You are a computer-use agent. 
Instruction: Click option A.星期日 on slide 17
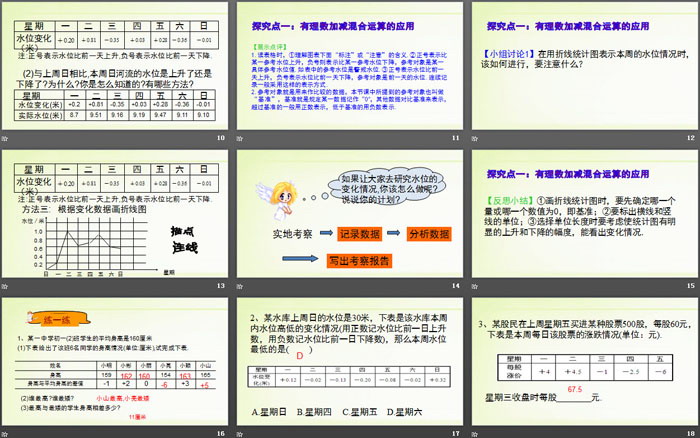pos(269,412)
